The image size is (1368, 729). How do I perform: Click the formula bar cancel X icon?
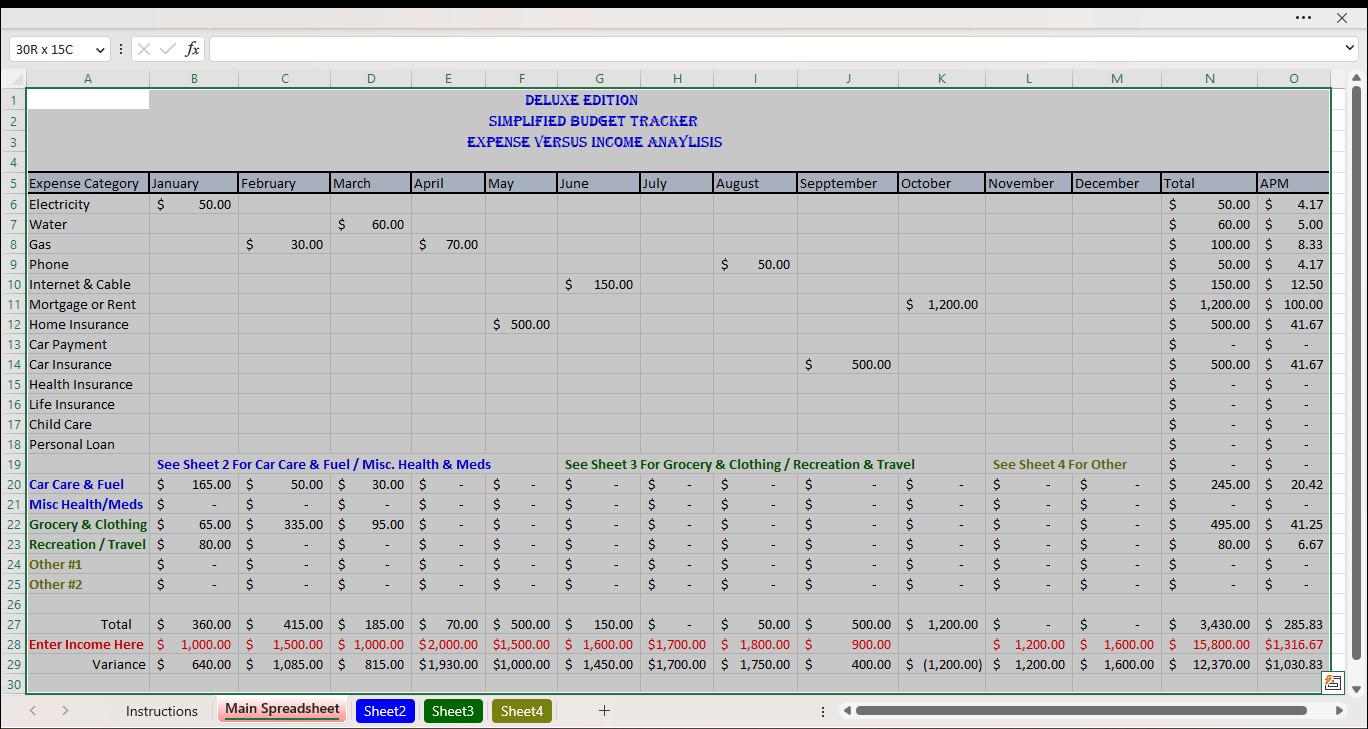click(x=144, y=49)
